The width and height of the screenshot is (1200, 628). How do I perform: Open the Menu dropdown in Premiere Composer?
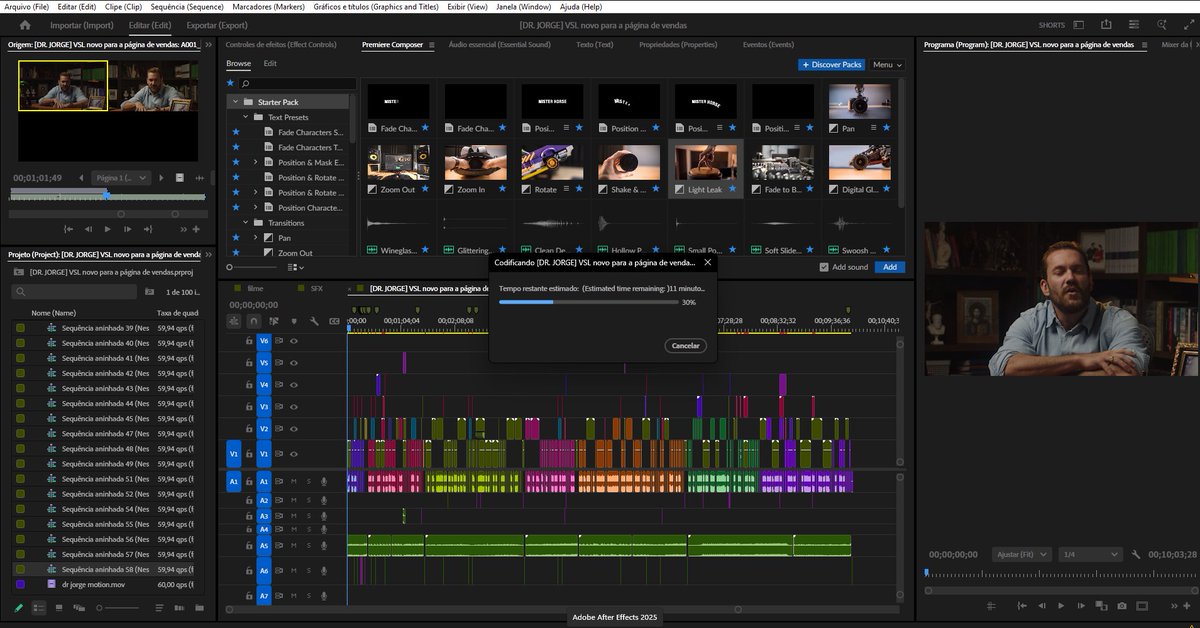(886, 65)
